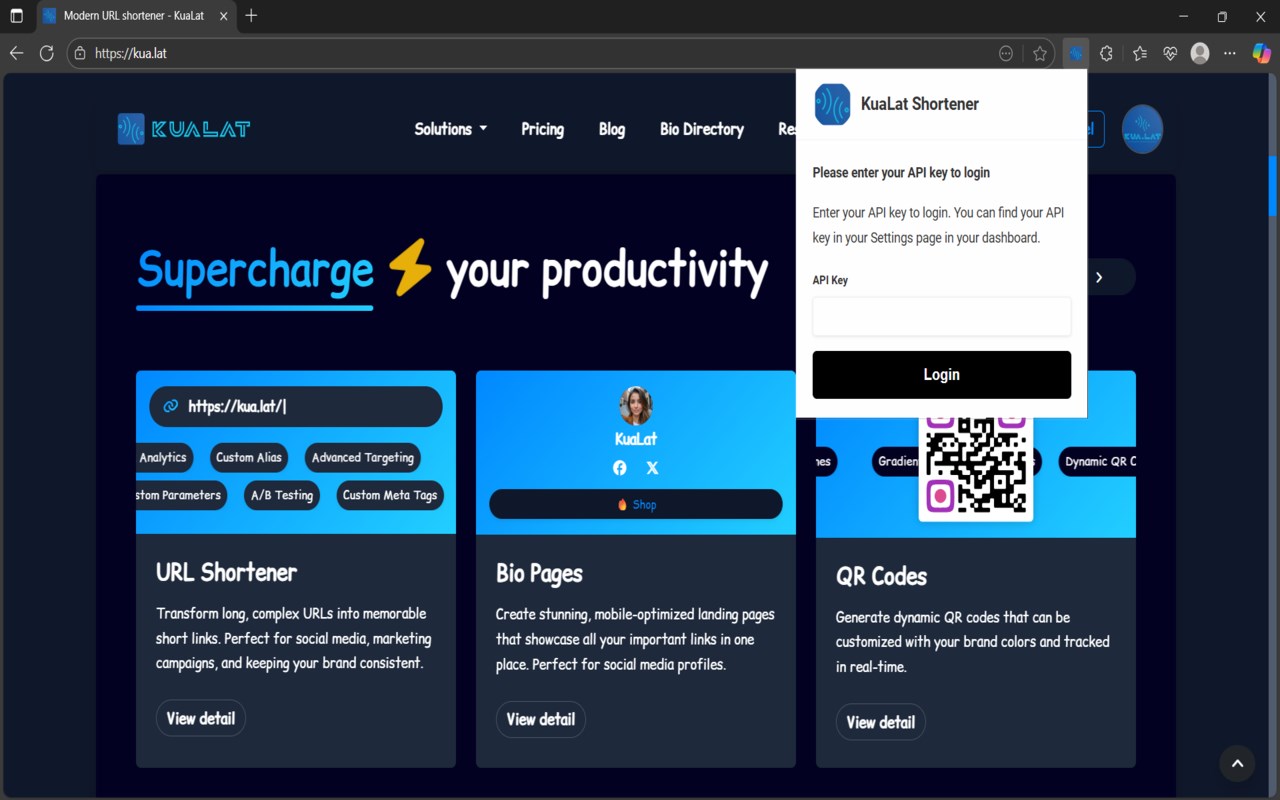This screenshot has height=800, width=1280.
Task: Click the A/B Testing tag
Action: [x=282, y=495]
